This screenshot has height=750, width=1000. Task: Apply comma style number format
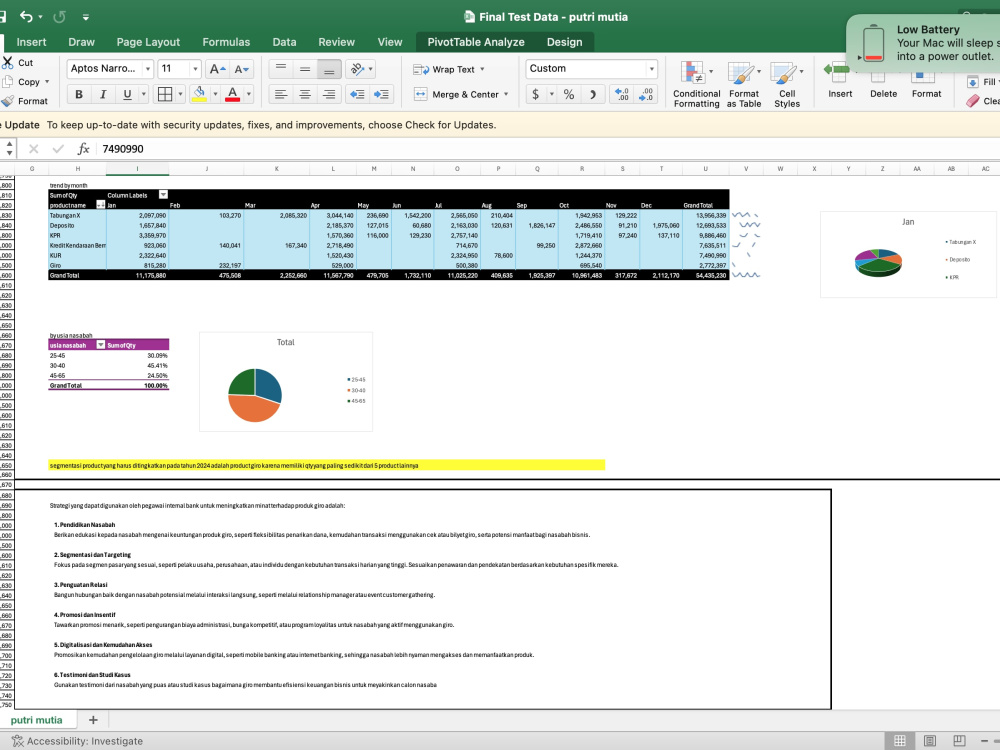click(x=592, y=94)
